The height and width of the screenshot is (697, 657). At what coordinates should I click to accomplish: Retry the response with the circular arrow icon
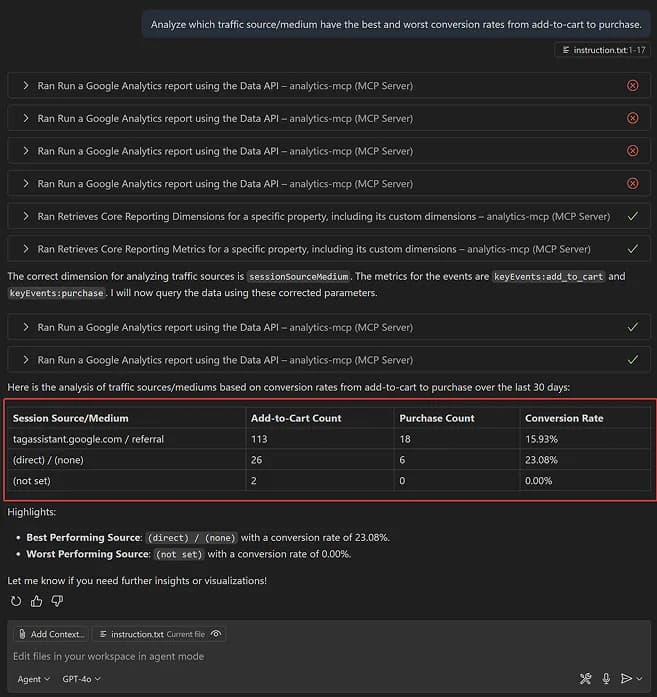tap(16, 601)
